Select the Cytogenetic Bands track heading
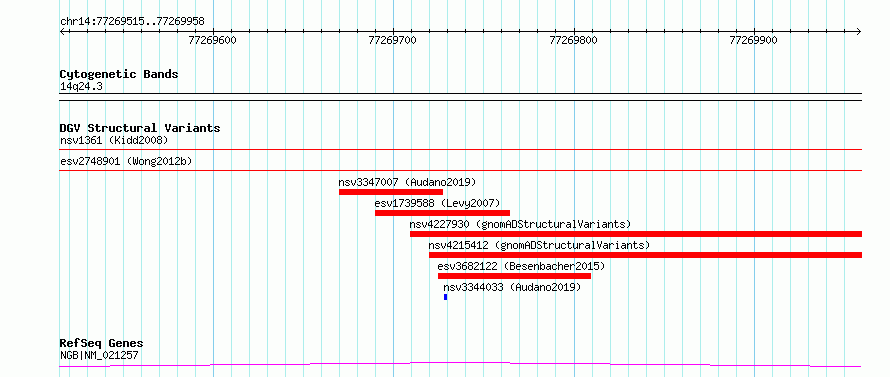 (119, 74)
